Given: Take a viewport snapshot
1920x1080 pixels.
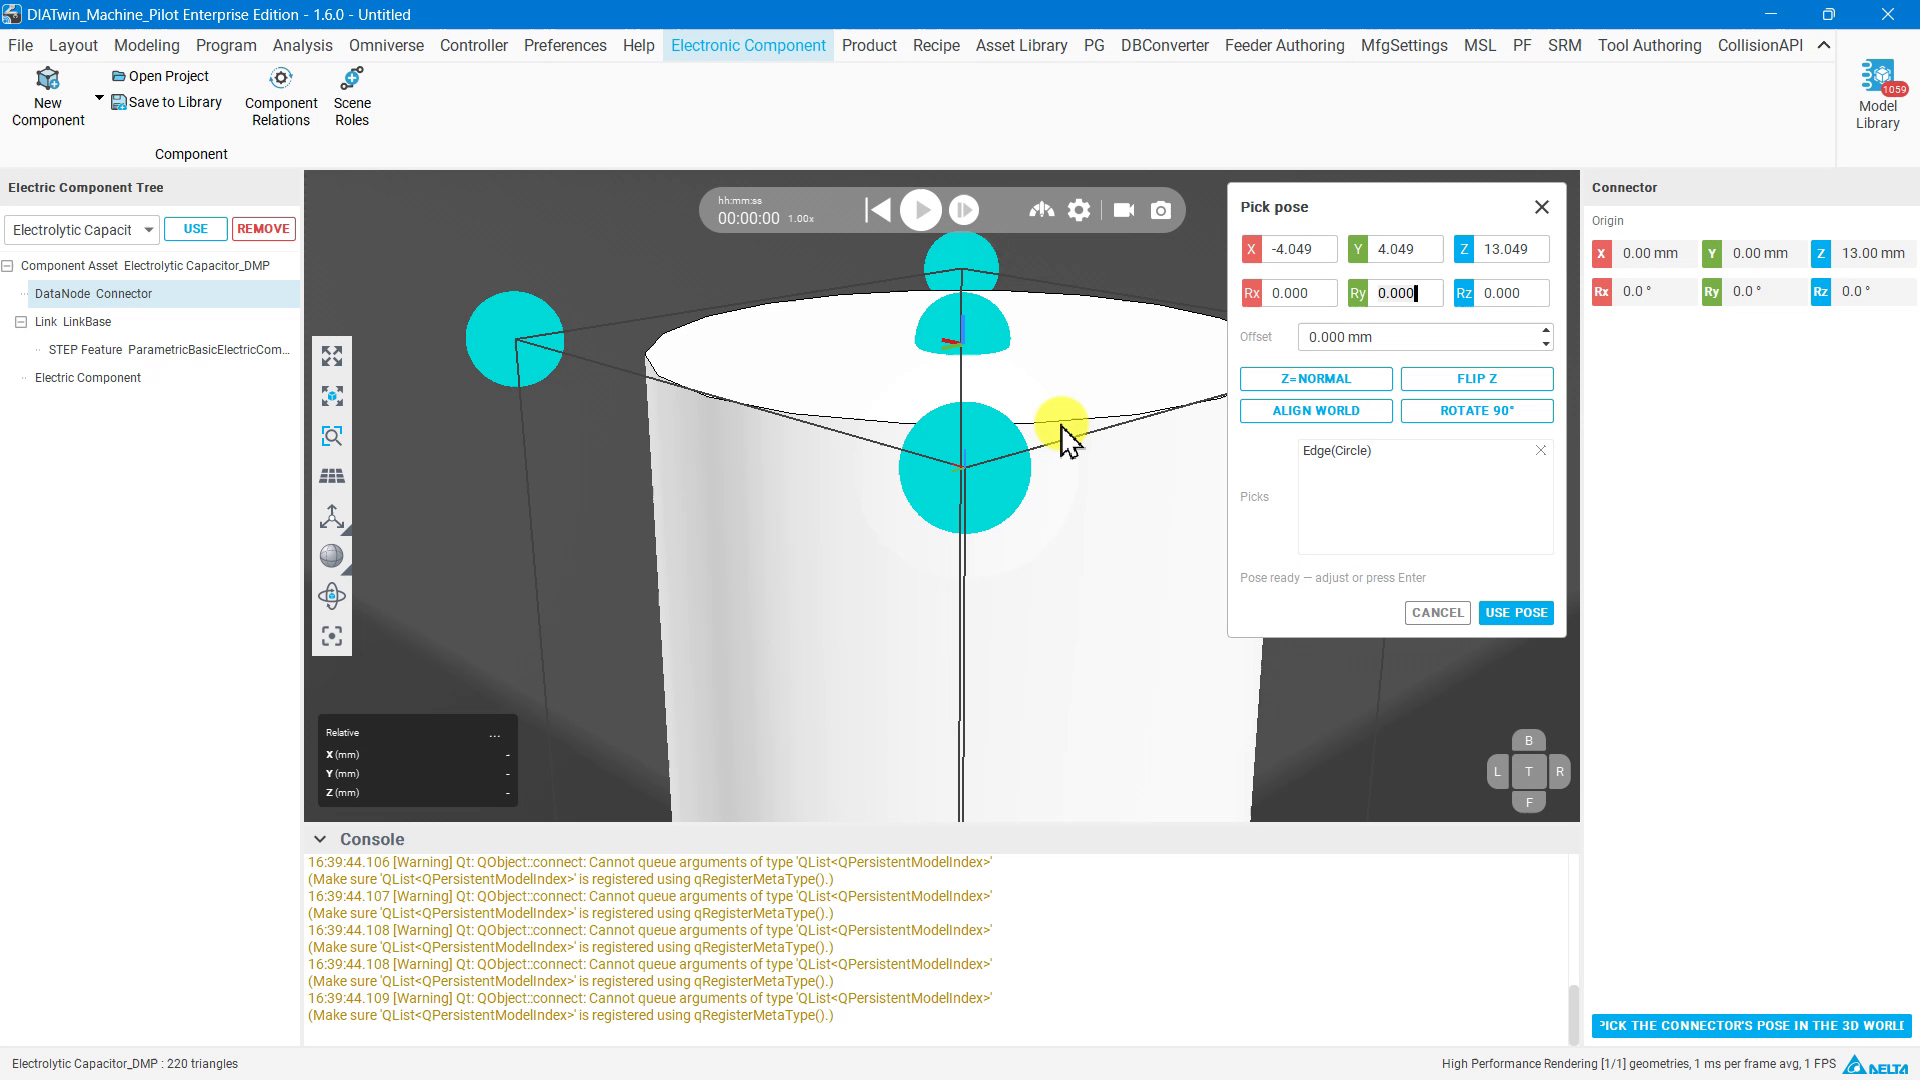Looking at the screenshot, I should pos(1160,210).
